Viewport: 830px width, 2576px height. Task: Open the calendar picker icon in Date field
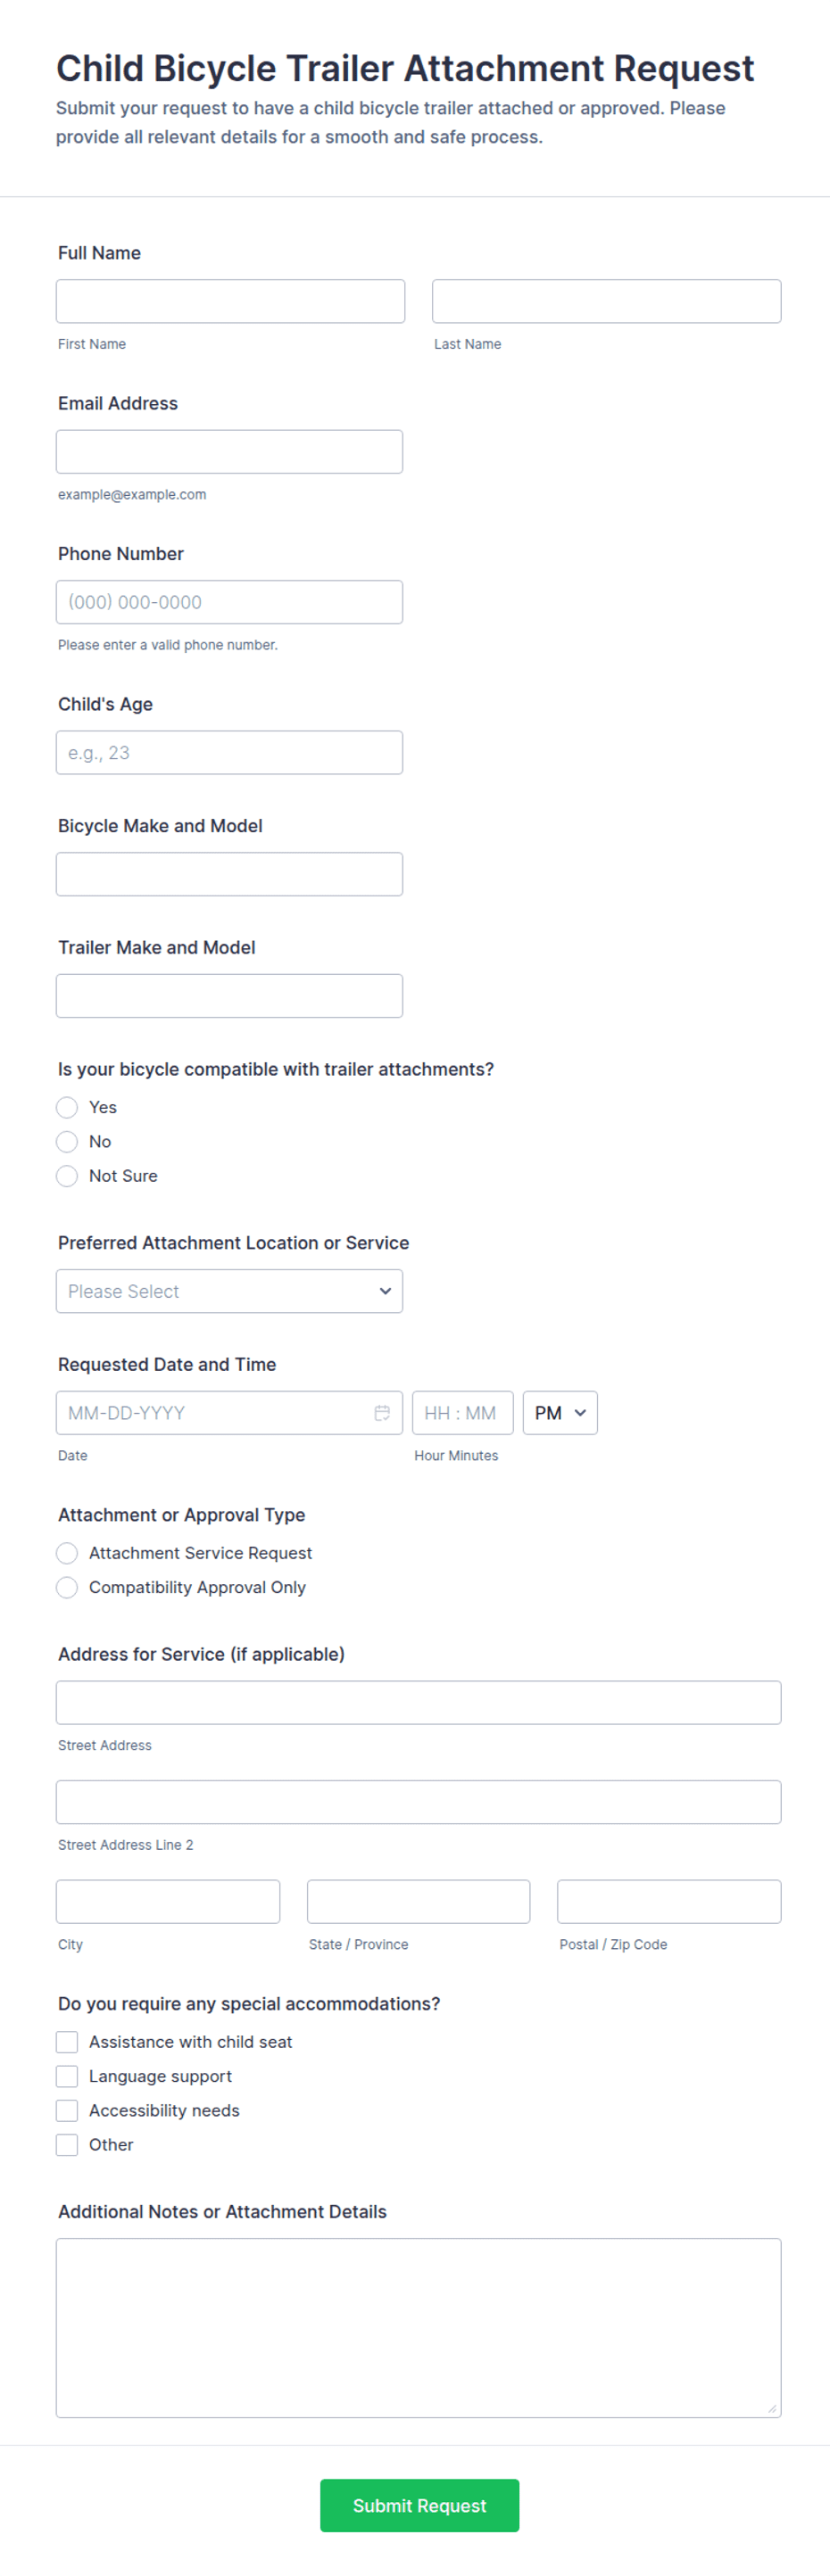click(x=382, y=1412)
